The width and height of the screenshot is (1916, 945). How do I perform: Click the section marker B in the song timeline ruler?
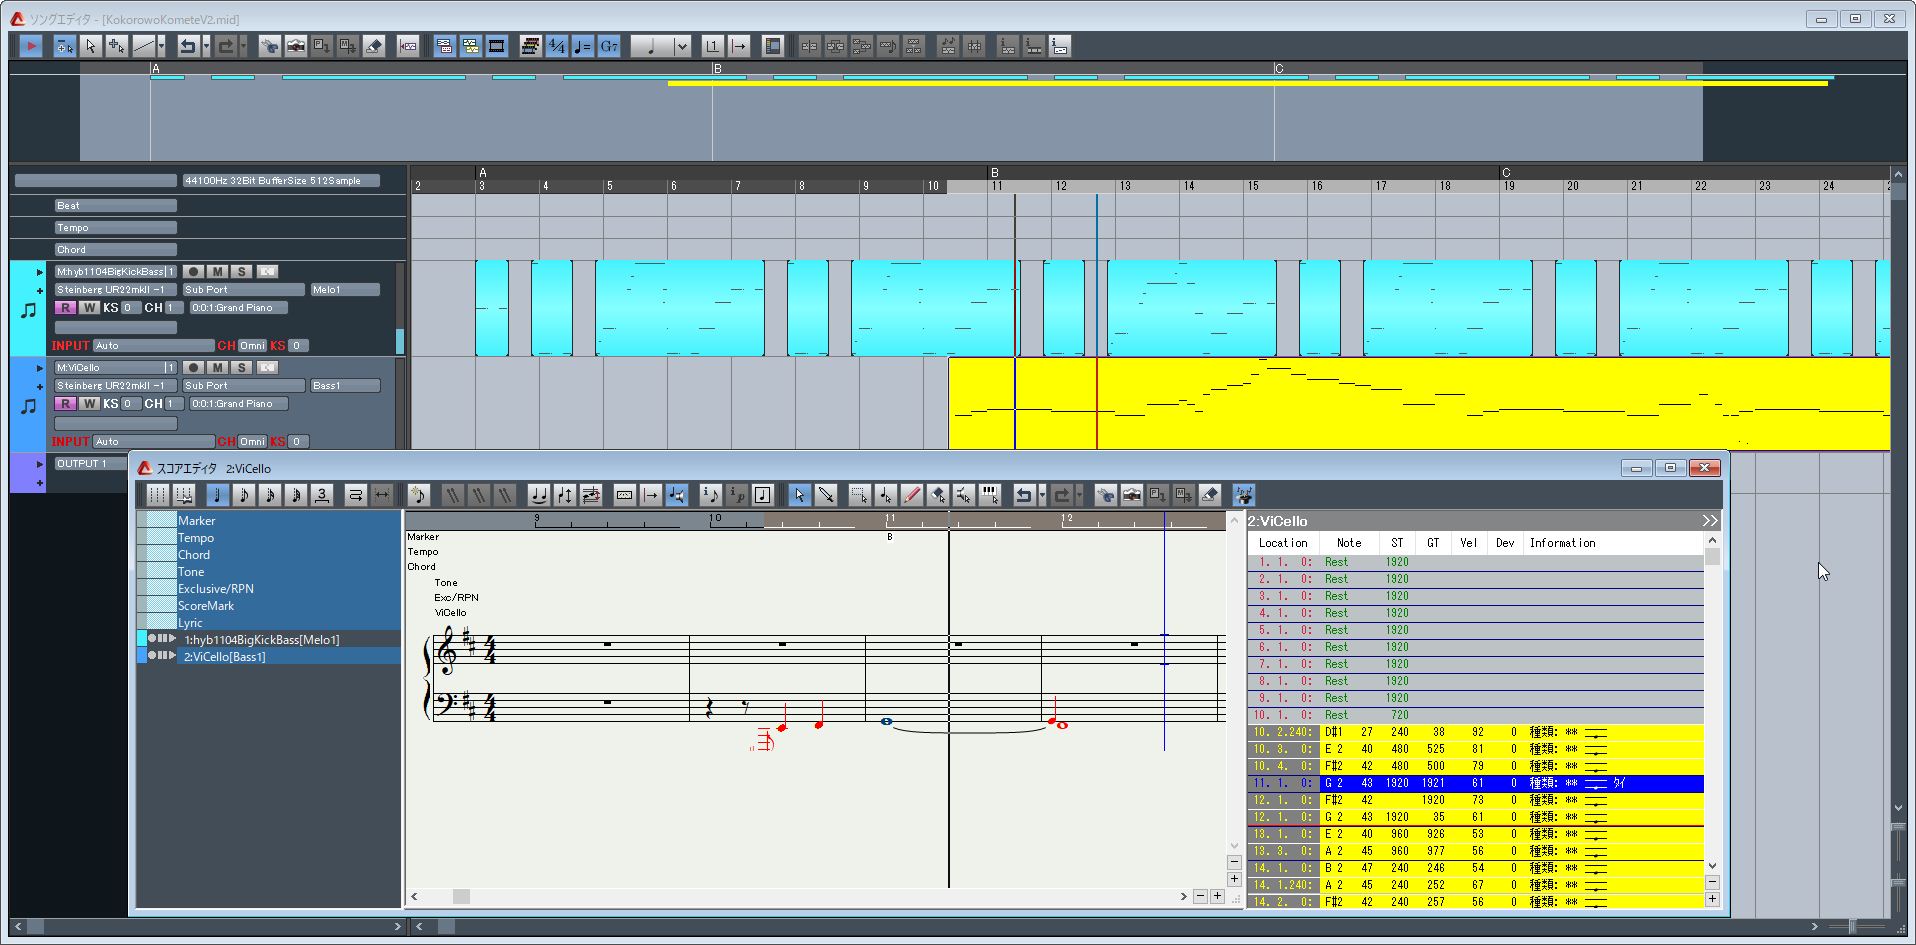point(995,173)
